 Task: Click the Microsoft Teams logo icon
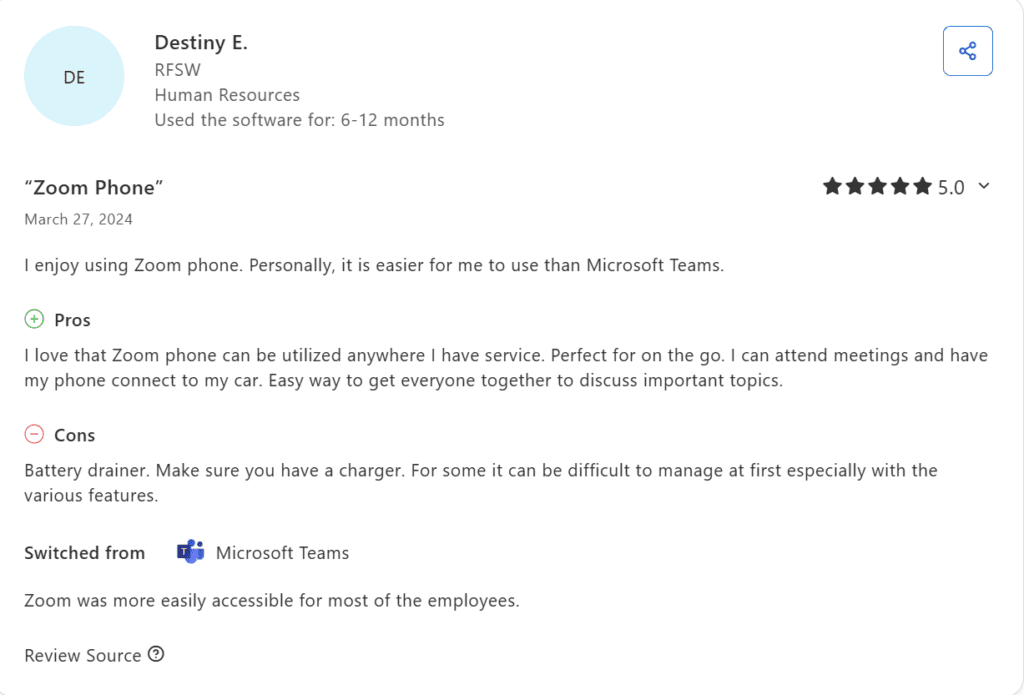(191, 552)
